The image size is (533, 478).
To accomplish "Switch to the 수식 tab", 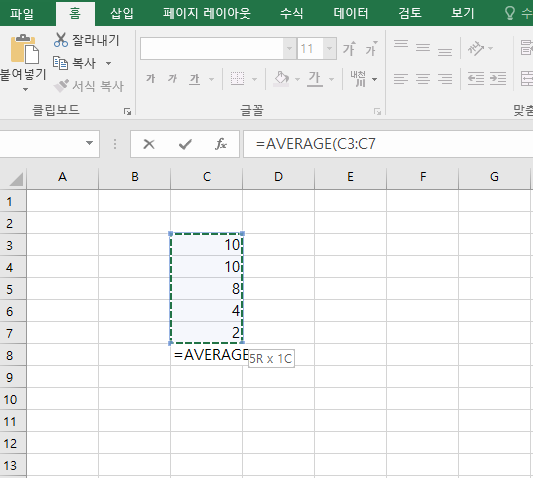I will click(x=292, y=14).
